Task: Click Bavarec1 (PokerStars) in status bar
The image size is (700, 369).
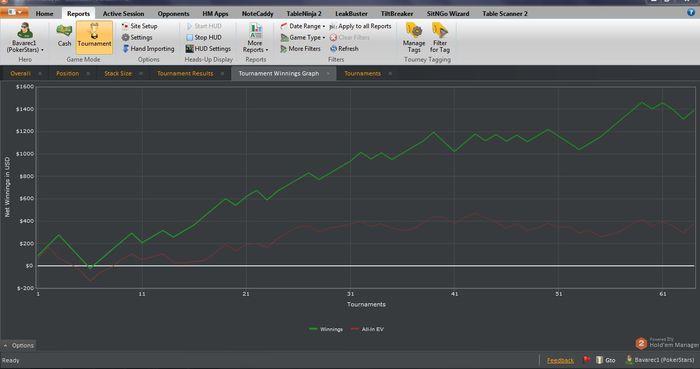Action: [x=660, y=360]
